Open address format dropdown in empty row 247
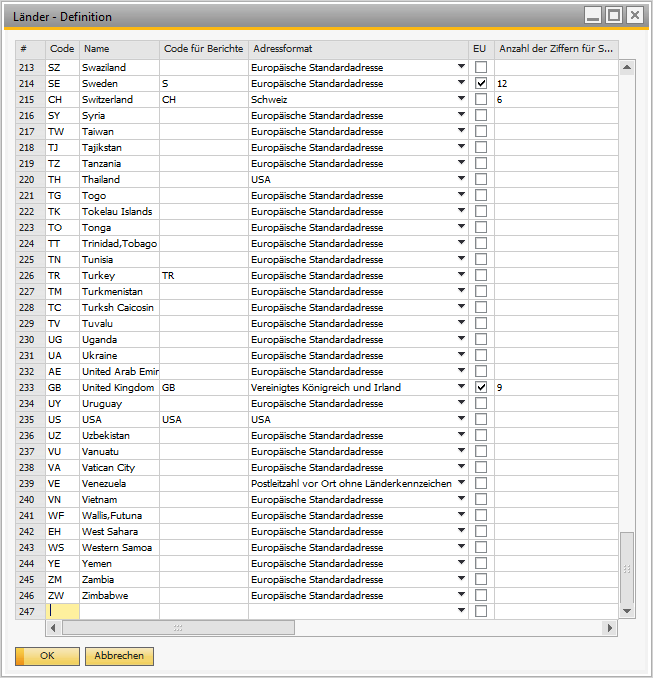The width and height of the screenshot is (653, 678). [461, 611]
